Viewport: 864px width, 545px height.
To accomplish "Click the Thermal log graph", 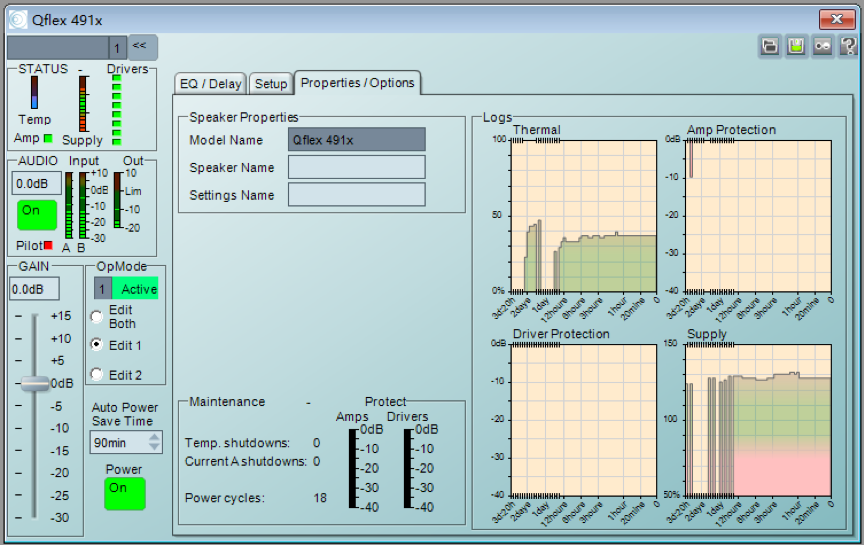I will [x=584, y=215].
